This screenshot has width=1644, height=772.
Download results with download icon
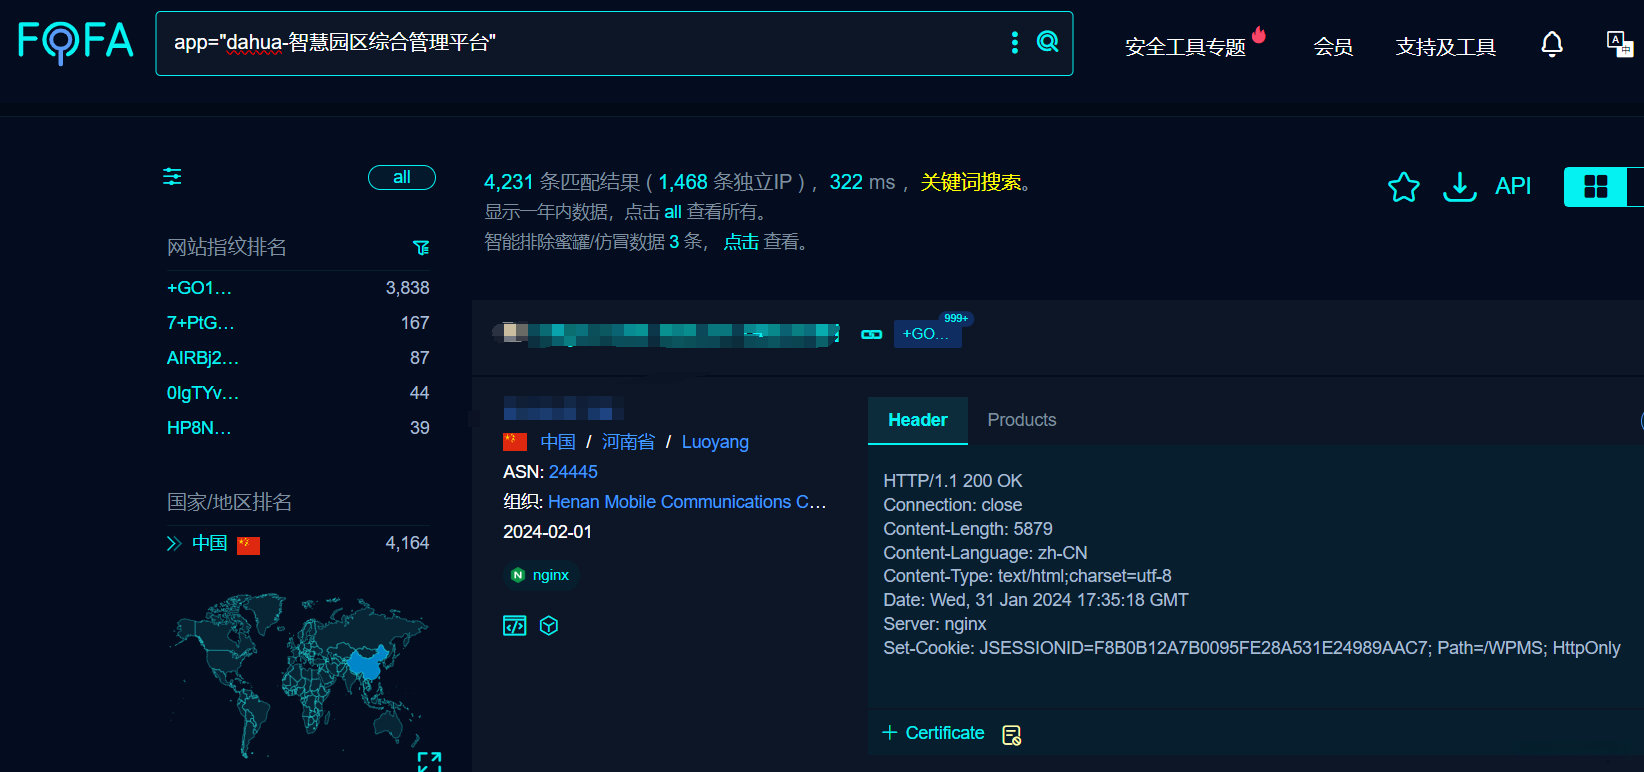pyautogui.click(x=1460, y=186)
